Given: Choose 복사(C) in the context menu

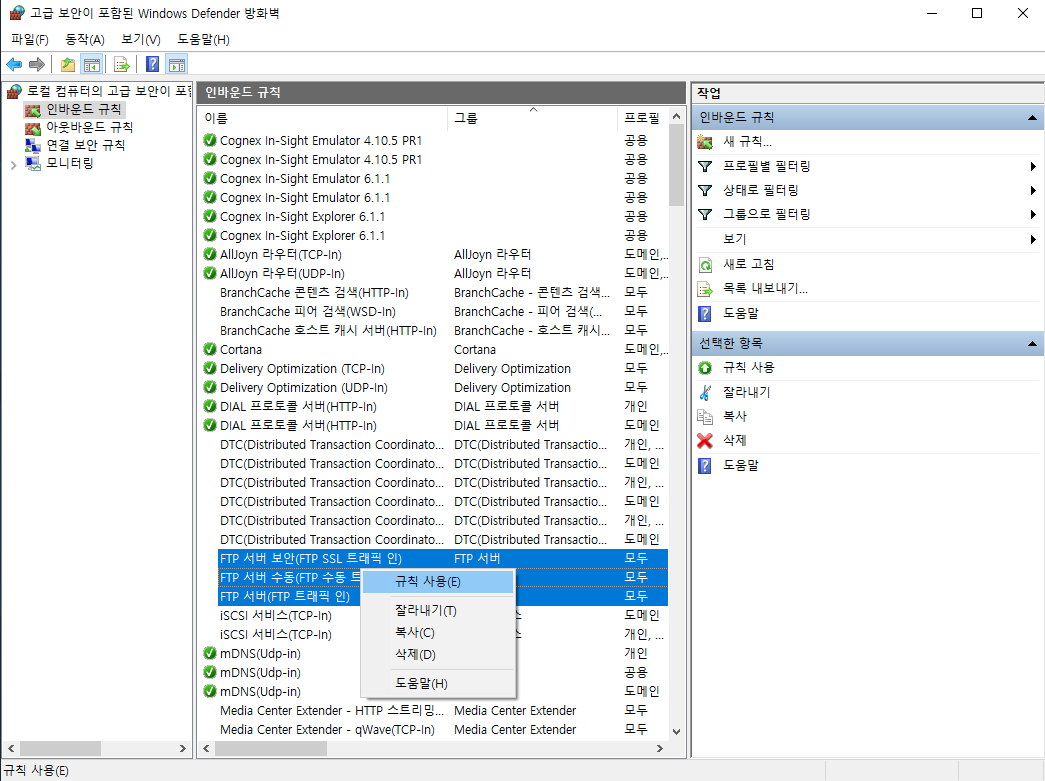Looking at the screenshot, I should (438, 632).
